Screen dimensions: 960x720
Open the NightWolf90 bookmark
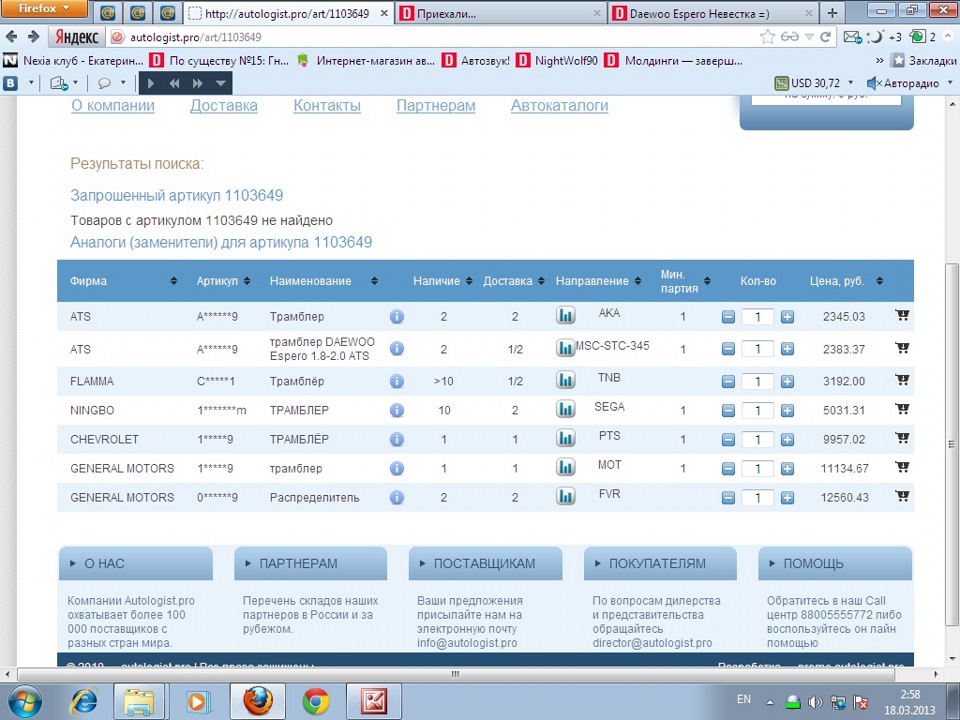coord(557,61)
